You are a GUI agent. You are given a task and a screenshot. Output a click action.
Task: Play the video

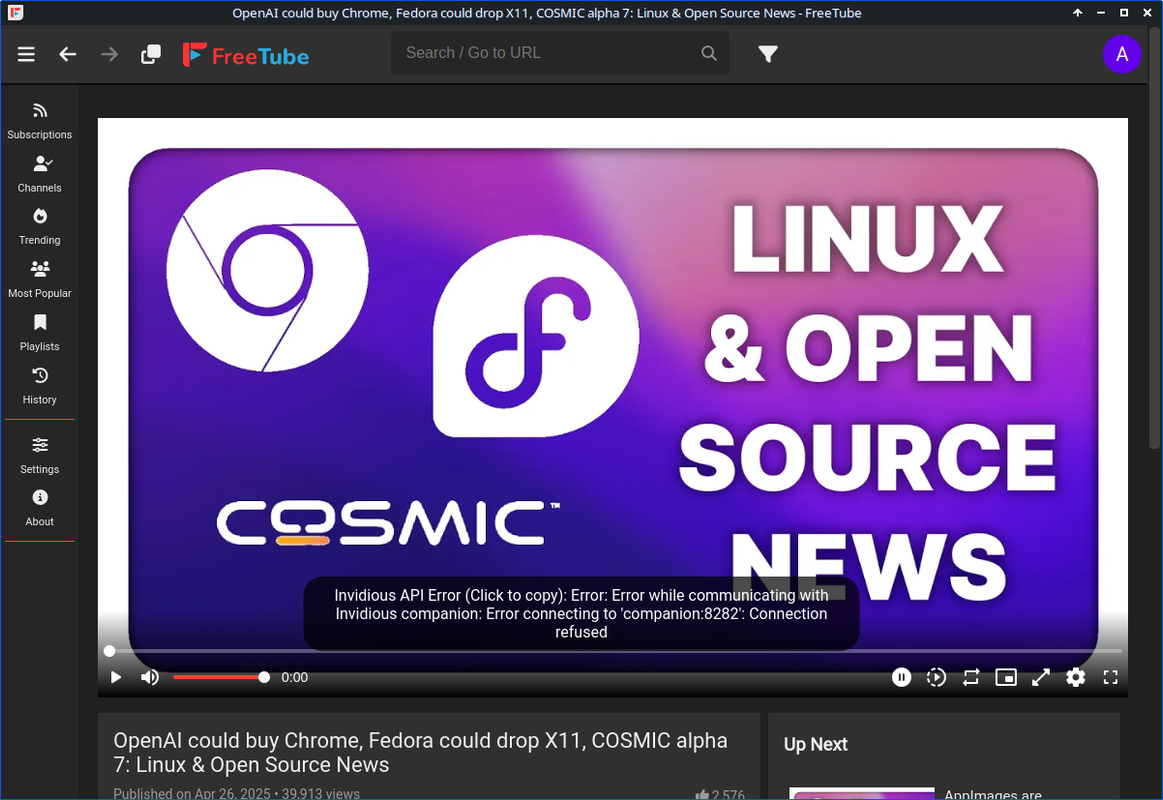pyautogui.click(x=116, y=677)
